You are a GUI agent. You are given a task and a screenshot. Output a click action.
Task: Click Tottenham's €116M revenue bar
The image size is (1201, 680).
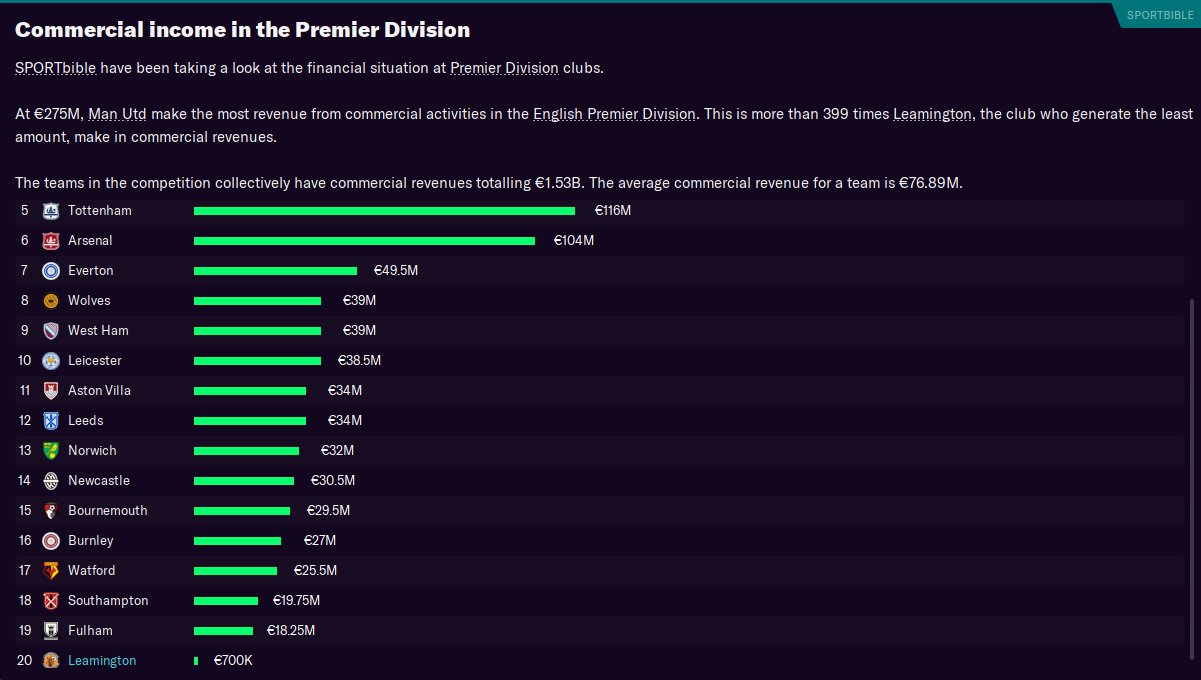(384, 211)
